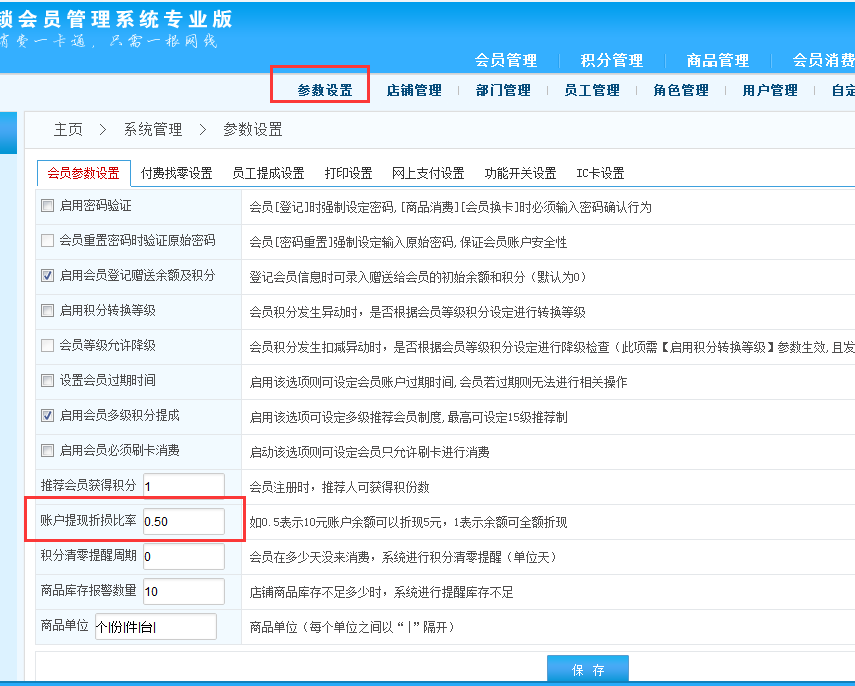Open 功能开关设置 tab
The height and width of the screenshot is (686, 855).
coord(520,173)
